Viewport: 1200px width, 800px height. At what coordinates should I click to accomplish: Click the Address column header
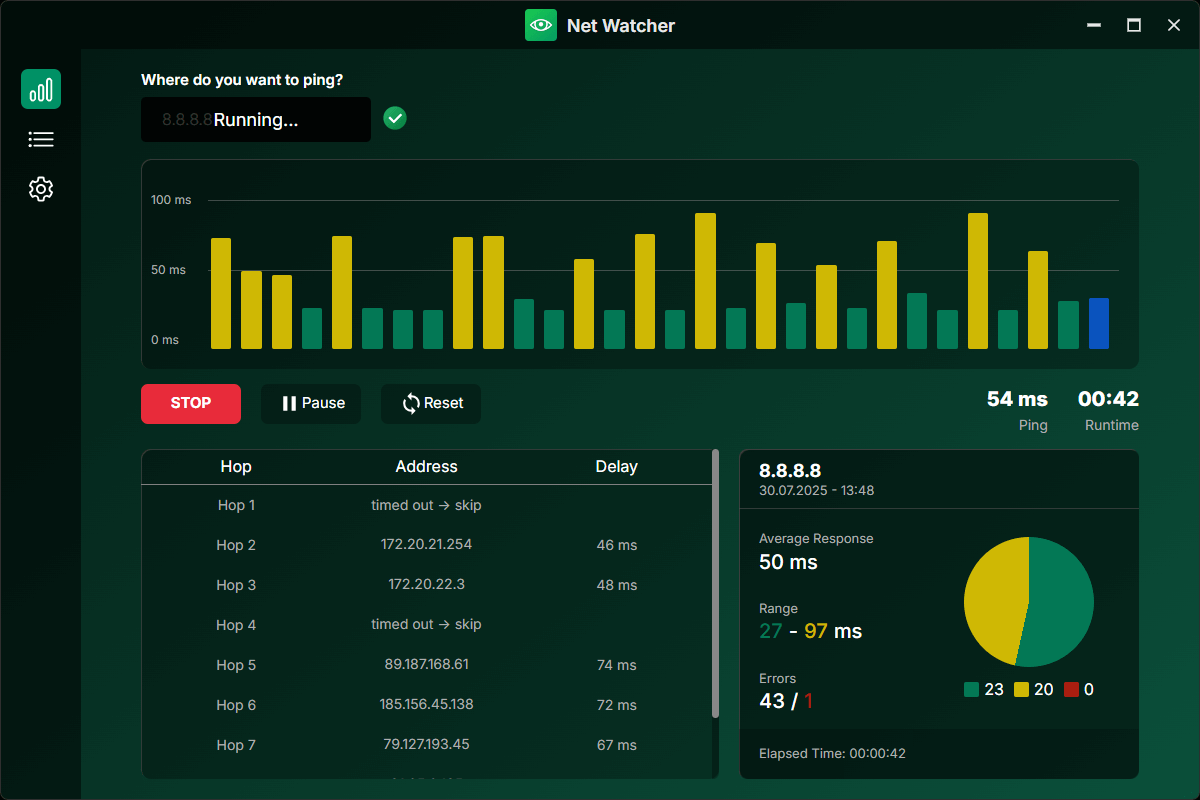click(x=426, y=467)
